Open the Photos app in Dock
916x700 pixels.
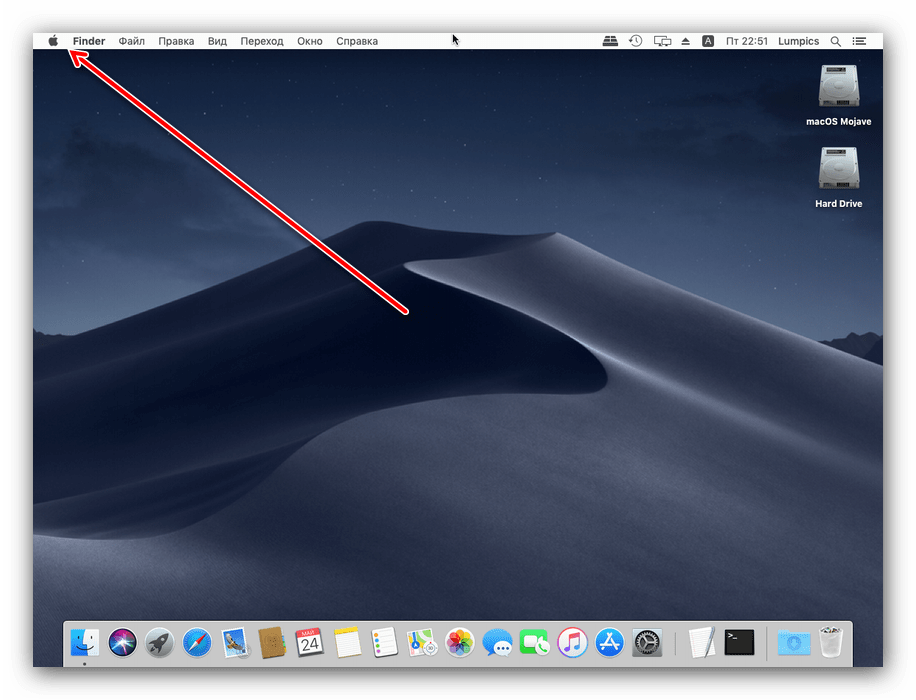point(460,642)
